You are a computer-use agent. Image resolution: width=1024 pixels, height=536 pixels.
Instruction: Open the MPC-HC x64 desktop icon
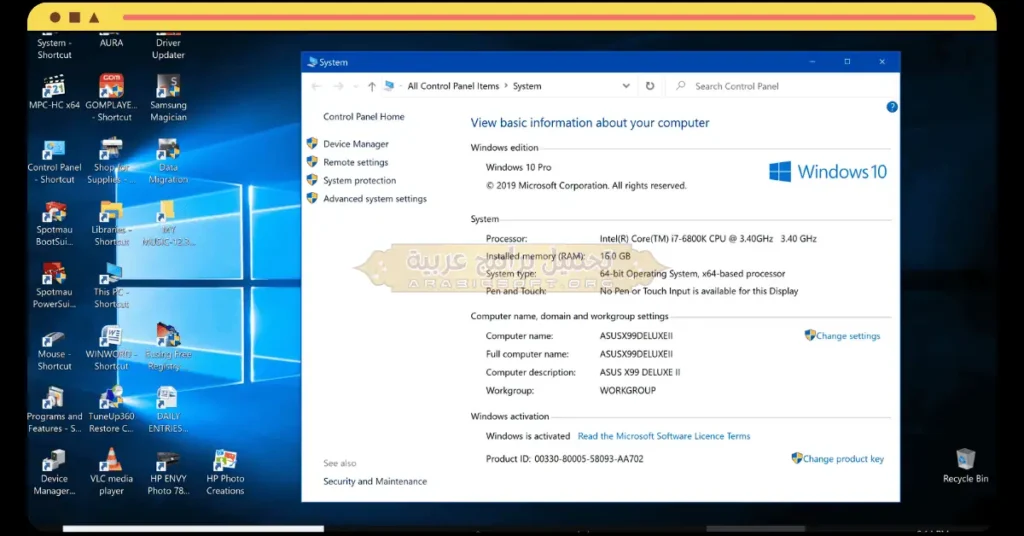click(x=54, y=92)
